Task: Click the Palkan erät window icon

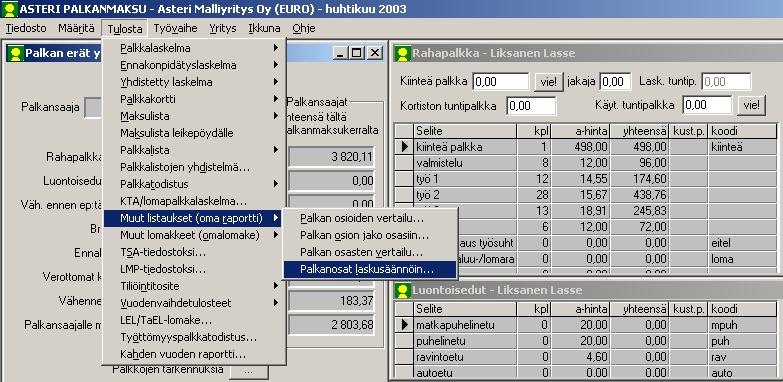Action: pos(15,53)
